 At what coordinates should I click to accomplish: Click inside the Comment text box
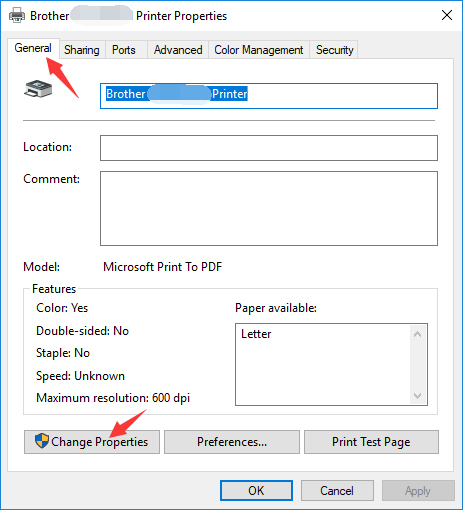[x=269, y=209]
